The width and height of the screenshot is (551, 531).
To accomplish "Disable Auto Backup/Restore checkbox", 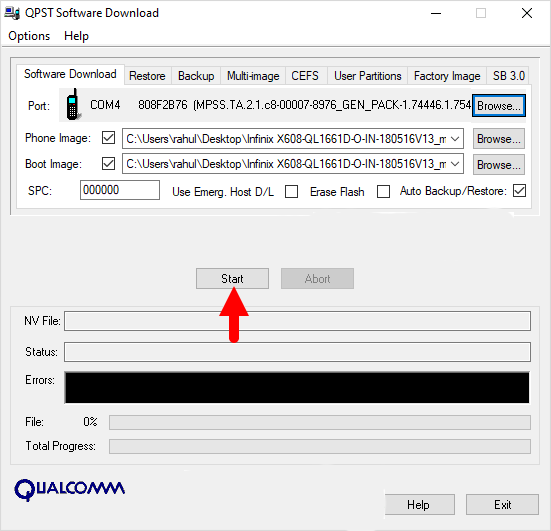I will point(519,191).
